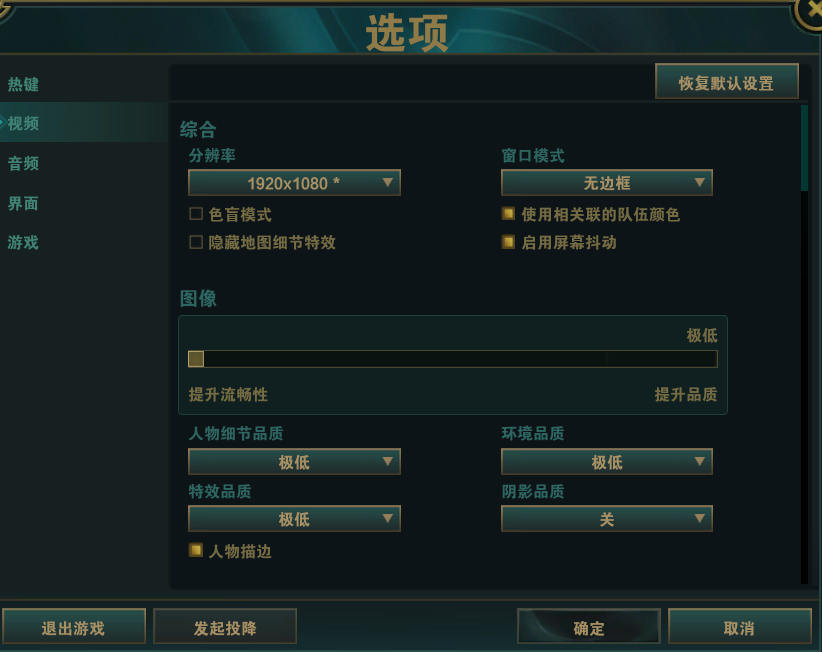Open the 热键 (hotkeys) settings tab

(x=24, y=84)
